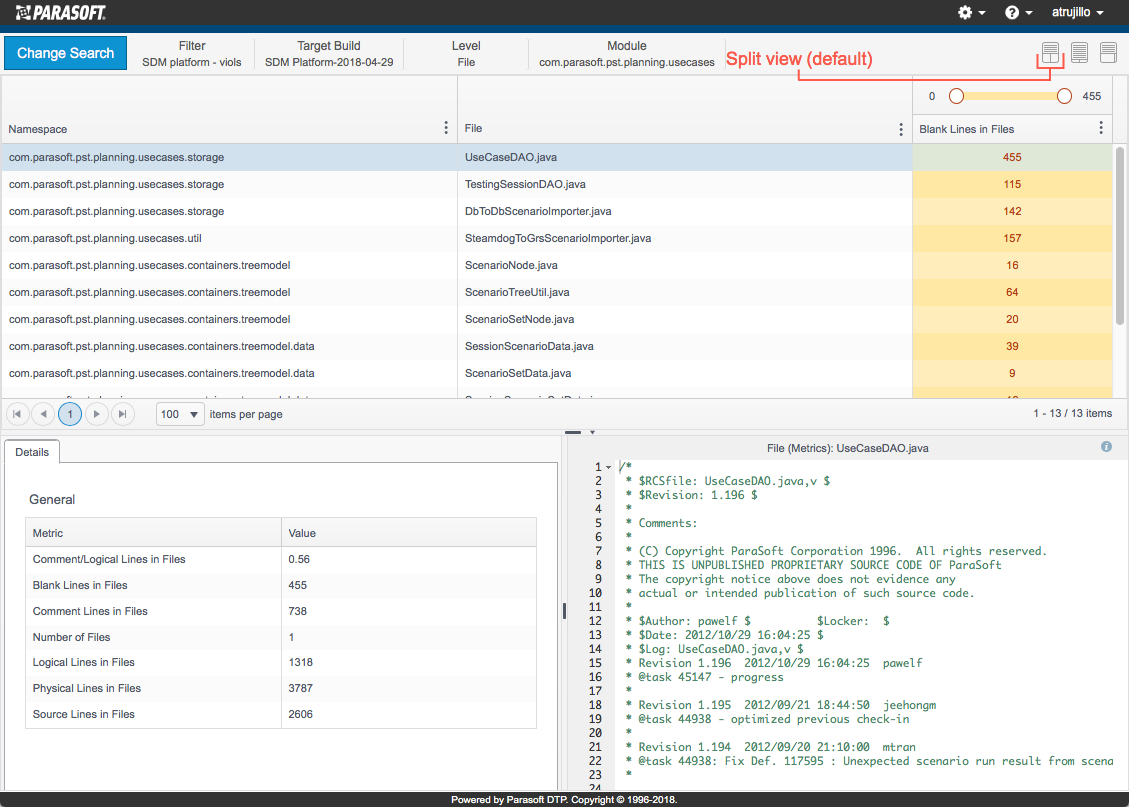Open the atrujillo user menu

(1077, 12)
